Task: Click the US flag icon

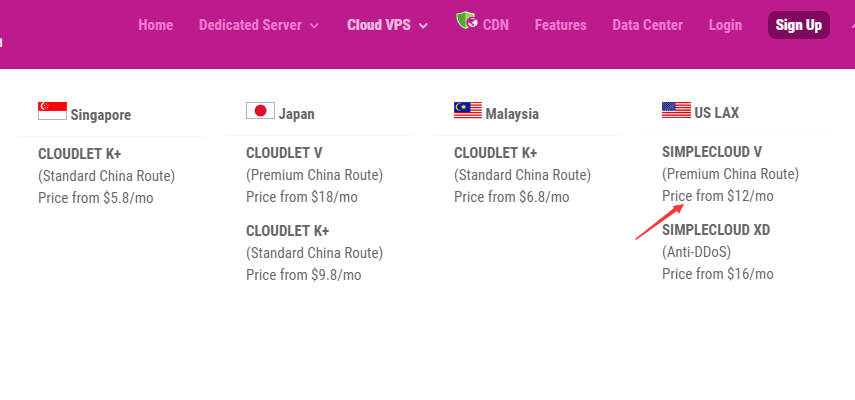Action: [x=676, y=110]
